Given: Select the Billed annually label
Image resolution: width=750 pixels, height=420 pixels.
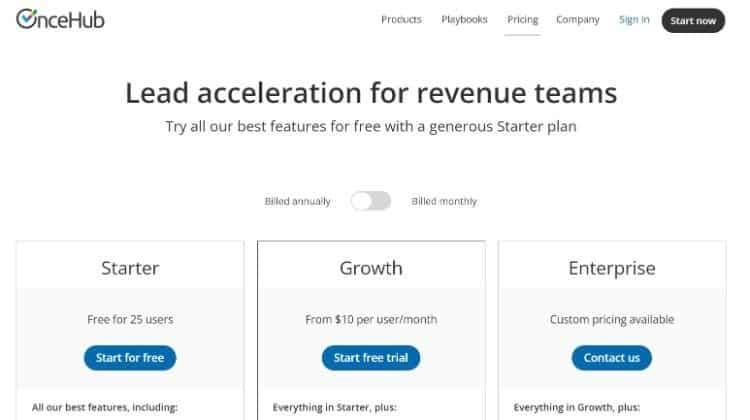Looking at the screenshot, I should (x=297, y=201).
